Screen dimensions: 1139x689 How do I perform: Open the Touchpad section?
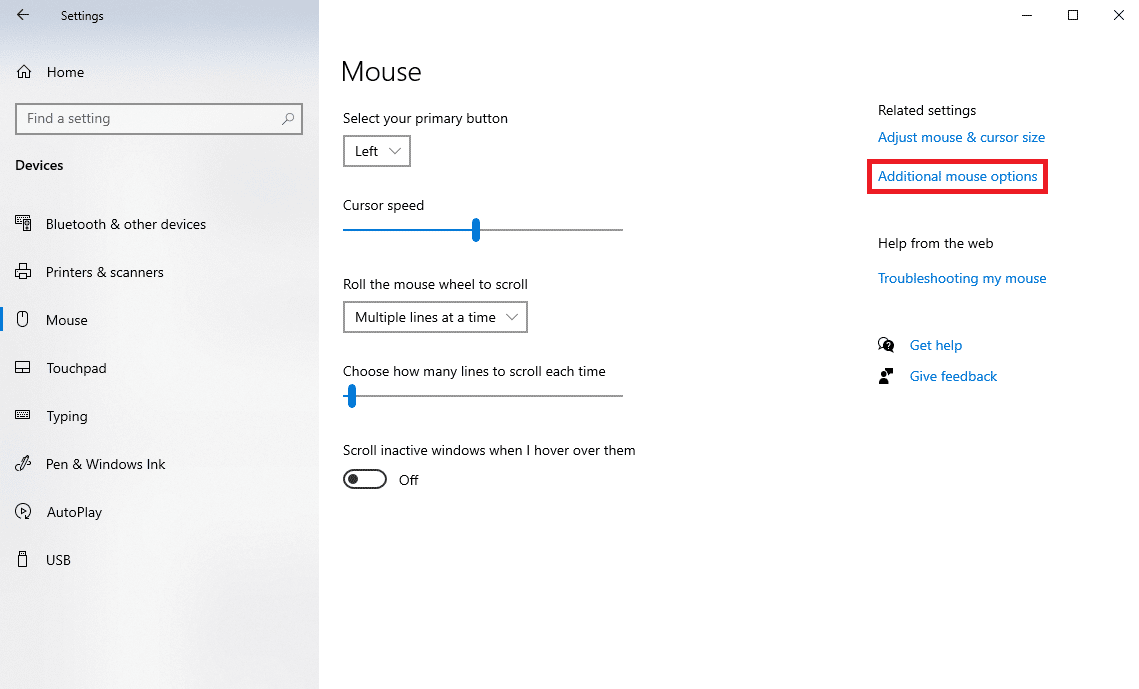coord(76,368)
